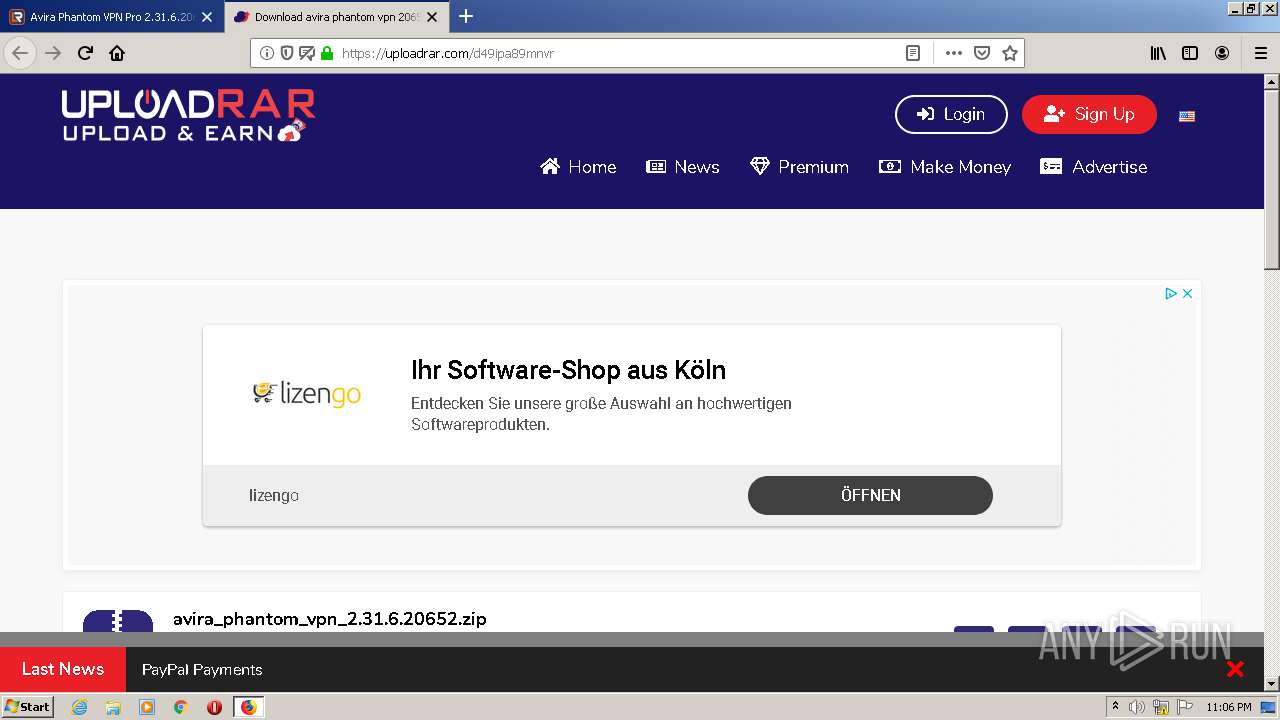This screenshot has height=720, width=1280.
Task: Open the language flag selector
Action: [x=1187, y=116]
